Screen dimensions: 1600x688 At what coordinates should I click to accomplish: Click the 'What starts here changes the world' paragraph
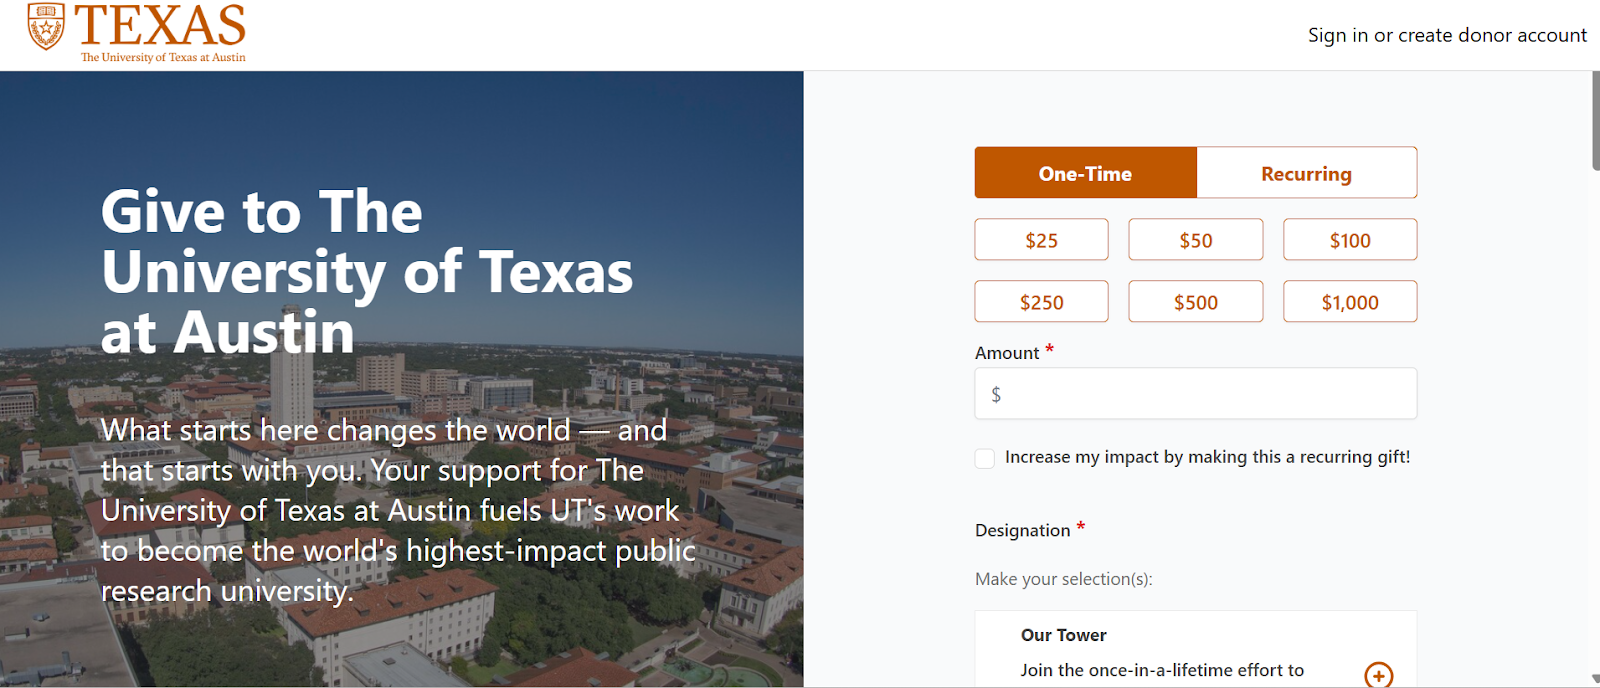(398, 510)
